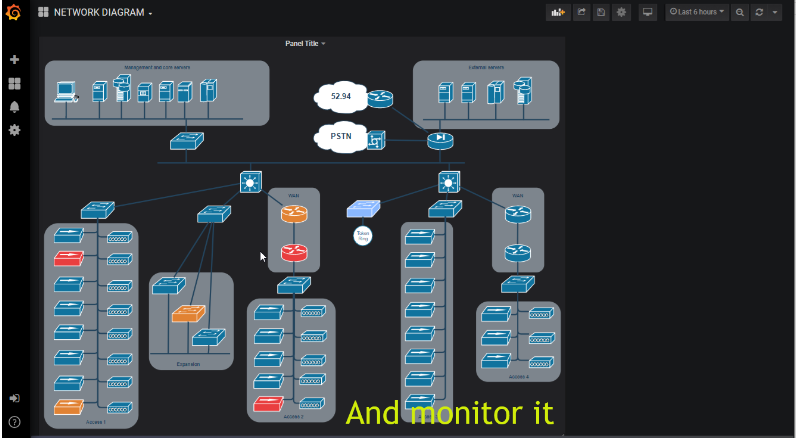The height and width of the screenshot is (438, 796).
Task: Click the 52.94 cloud shape
Action: coord(340,97)
